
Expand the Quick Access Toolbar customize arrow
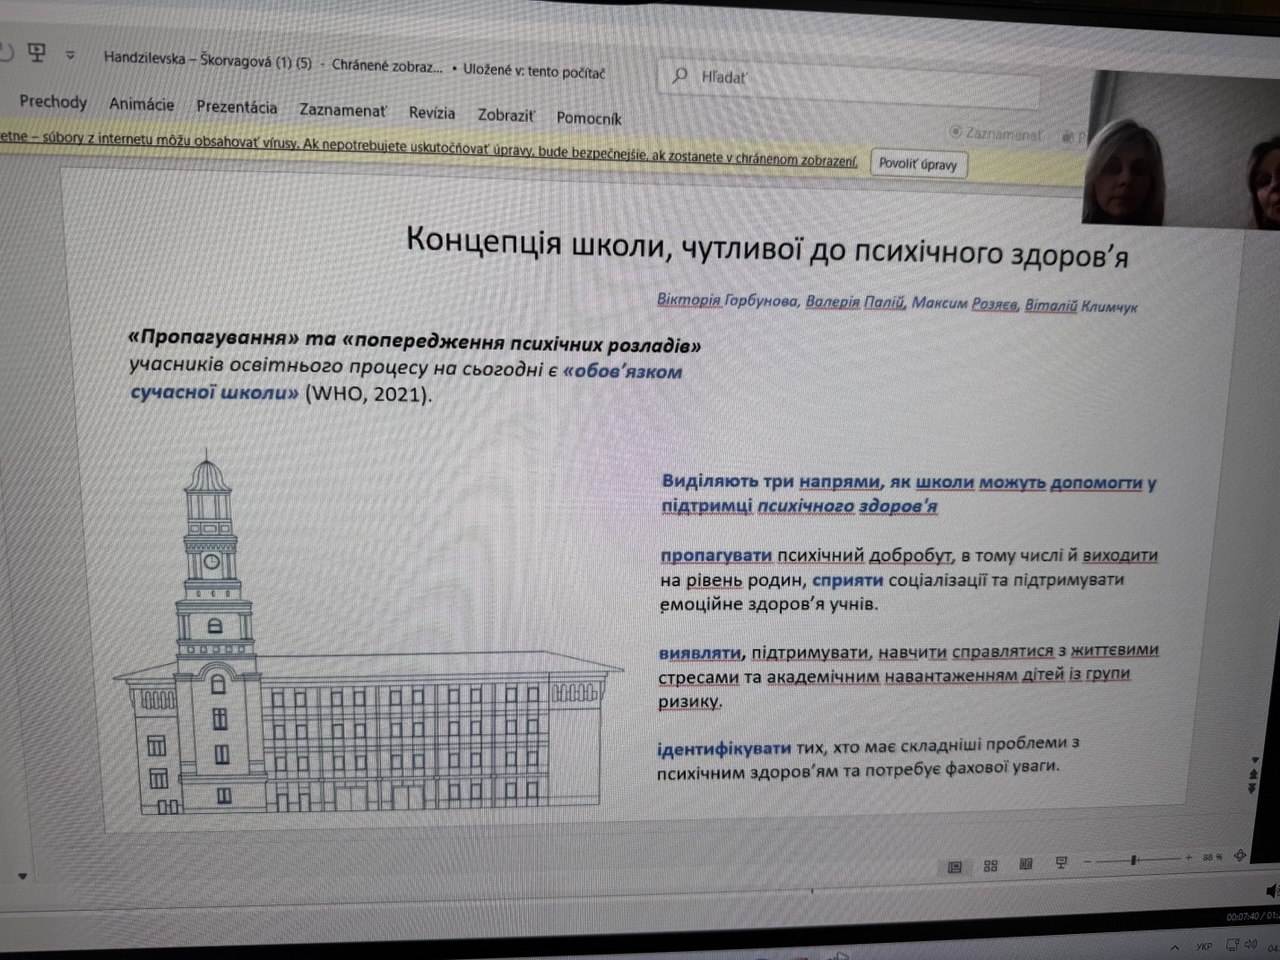pyautogui.click(x=70, y=55)
